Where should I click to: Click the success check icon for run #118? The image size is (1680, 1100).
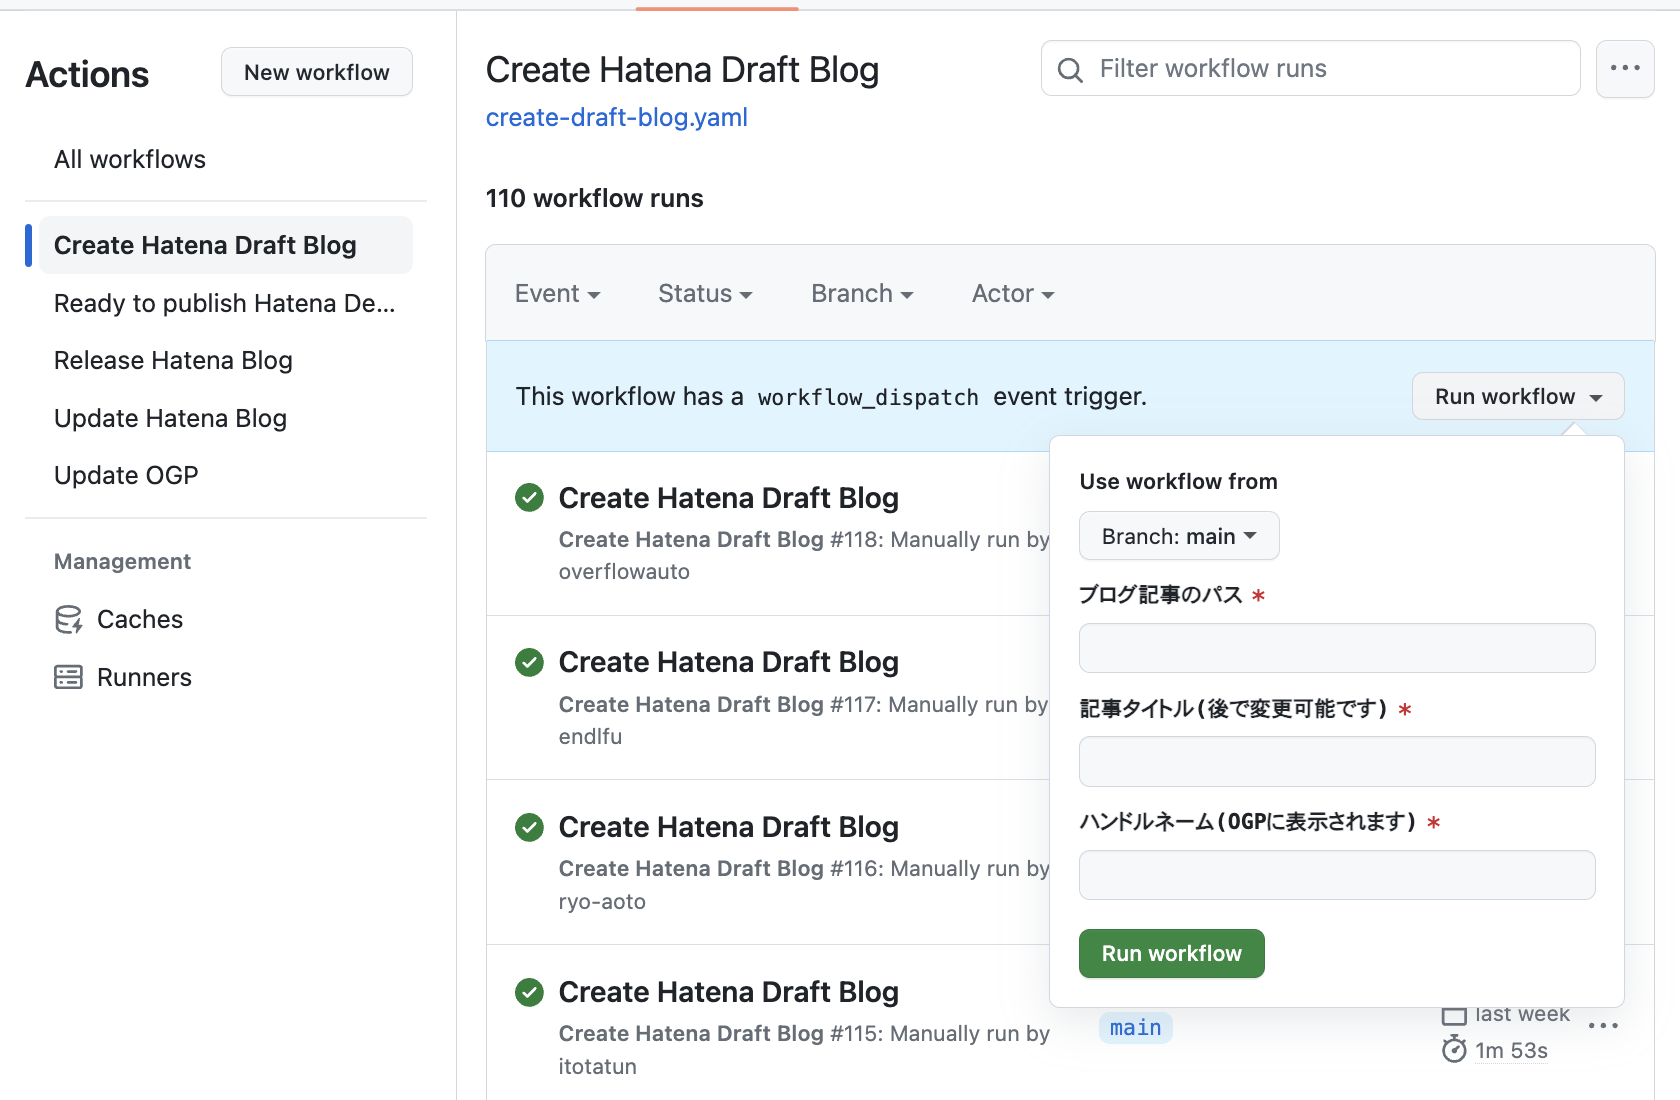pyautogui.click(x=529, y=497)
